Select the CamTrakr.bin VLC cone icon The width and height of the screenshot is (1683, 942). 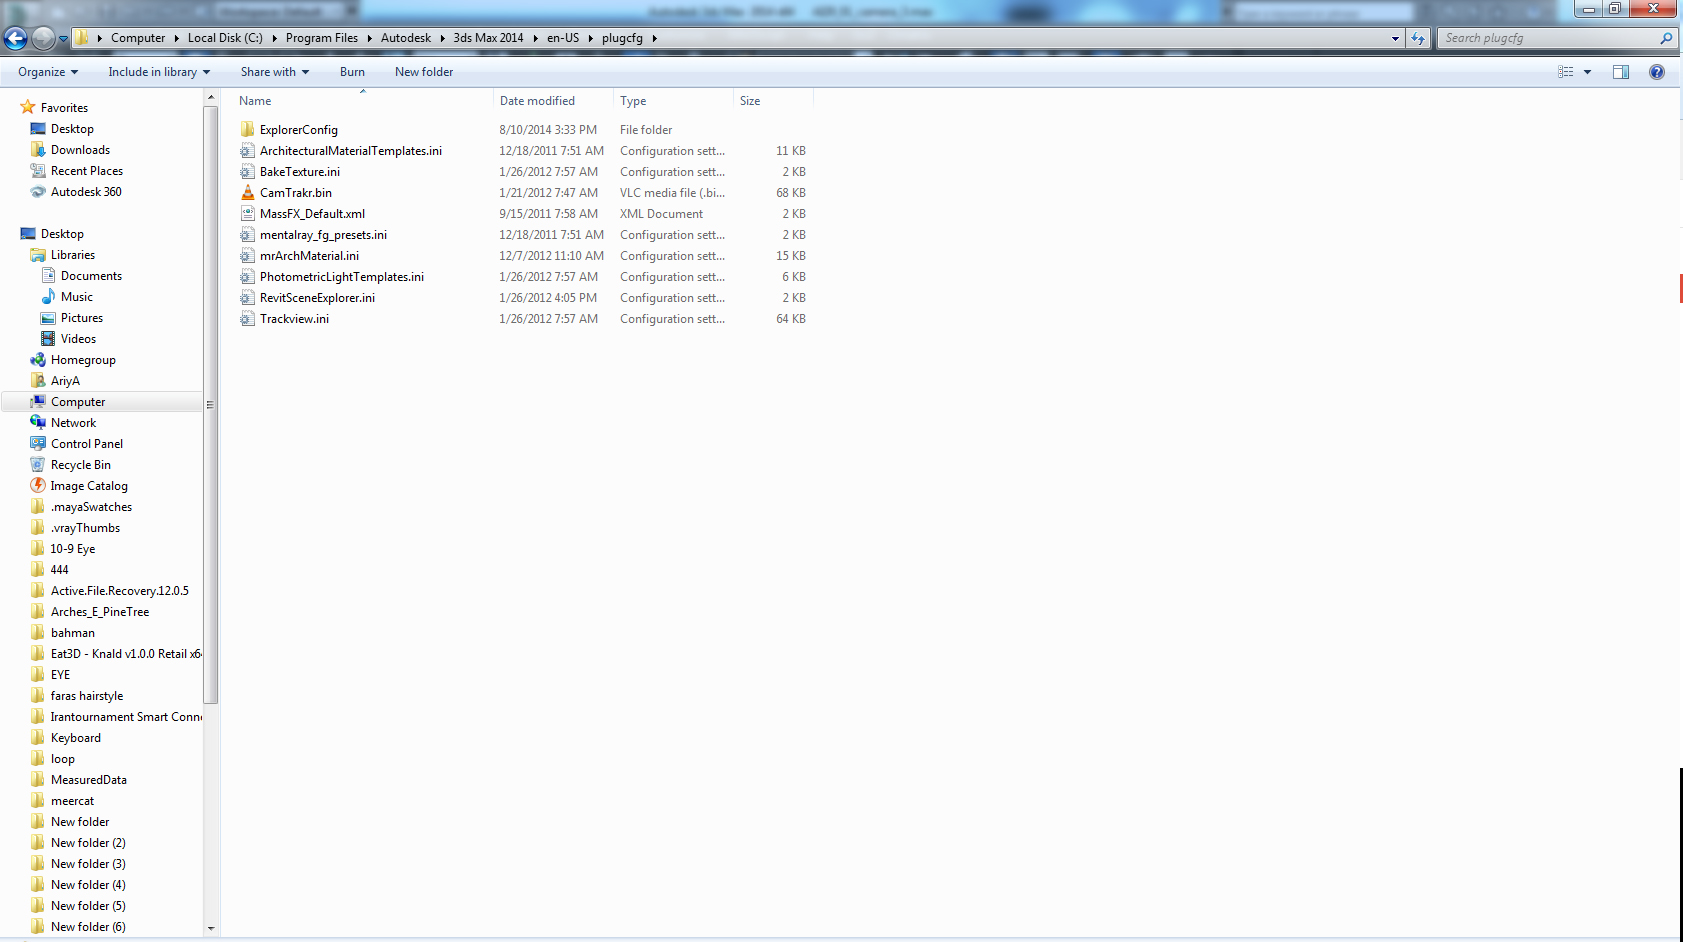[x=248, y=193]
